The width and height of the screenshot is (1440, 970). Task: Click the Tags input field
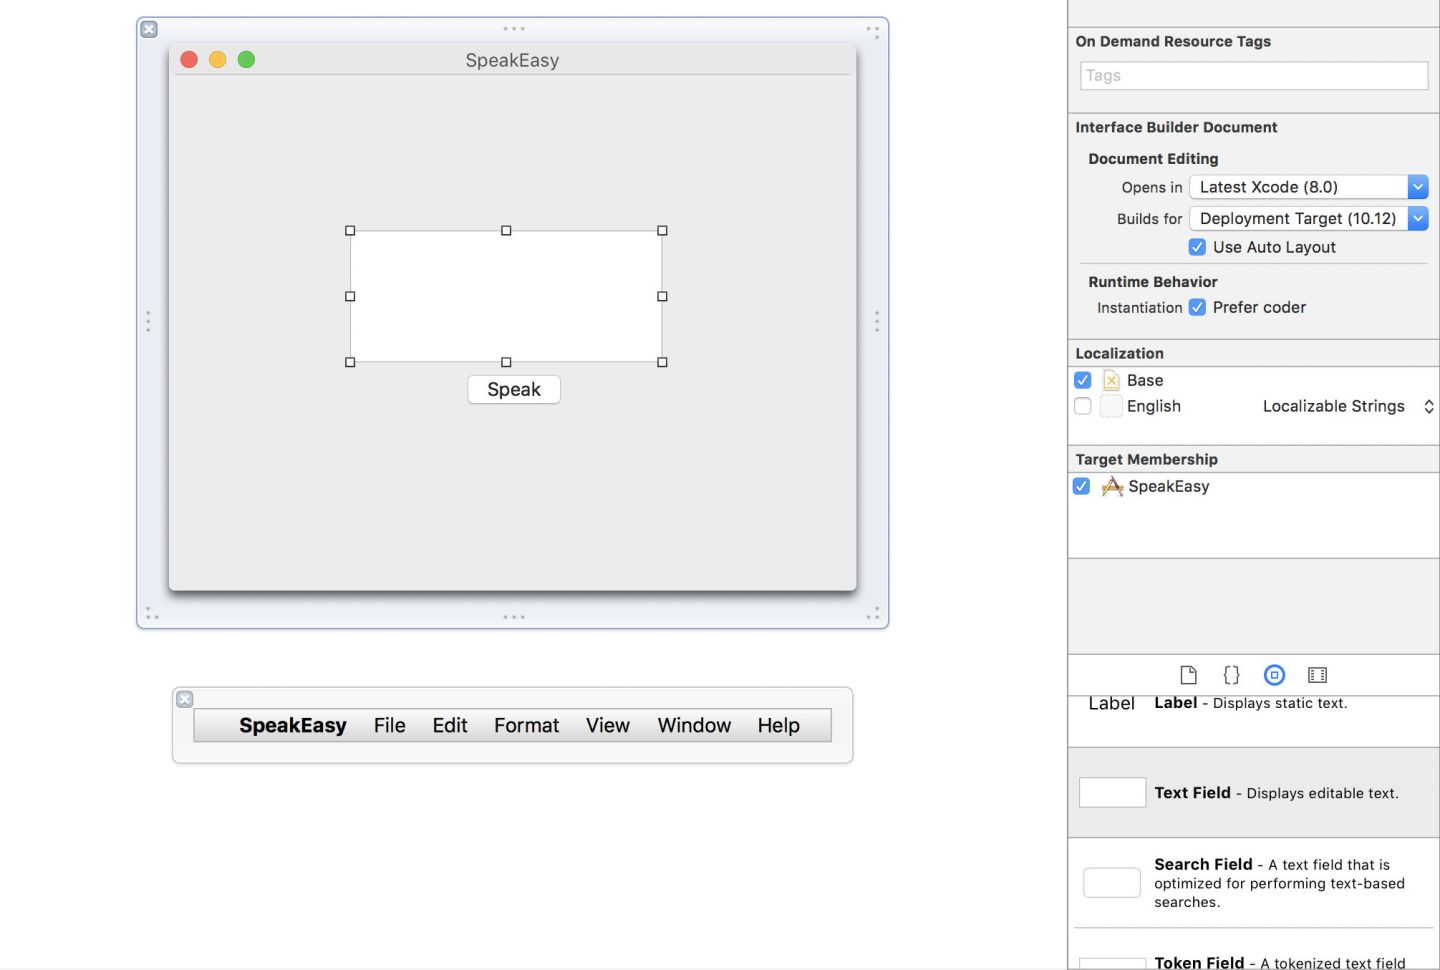tap(1254, 76)
